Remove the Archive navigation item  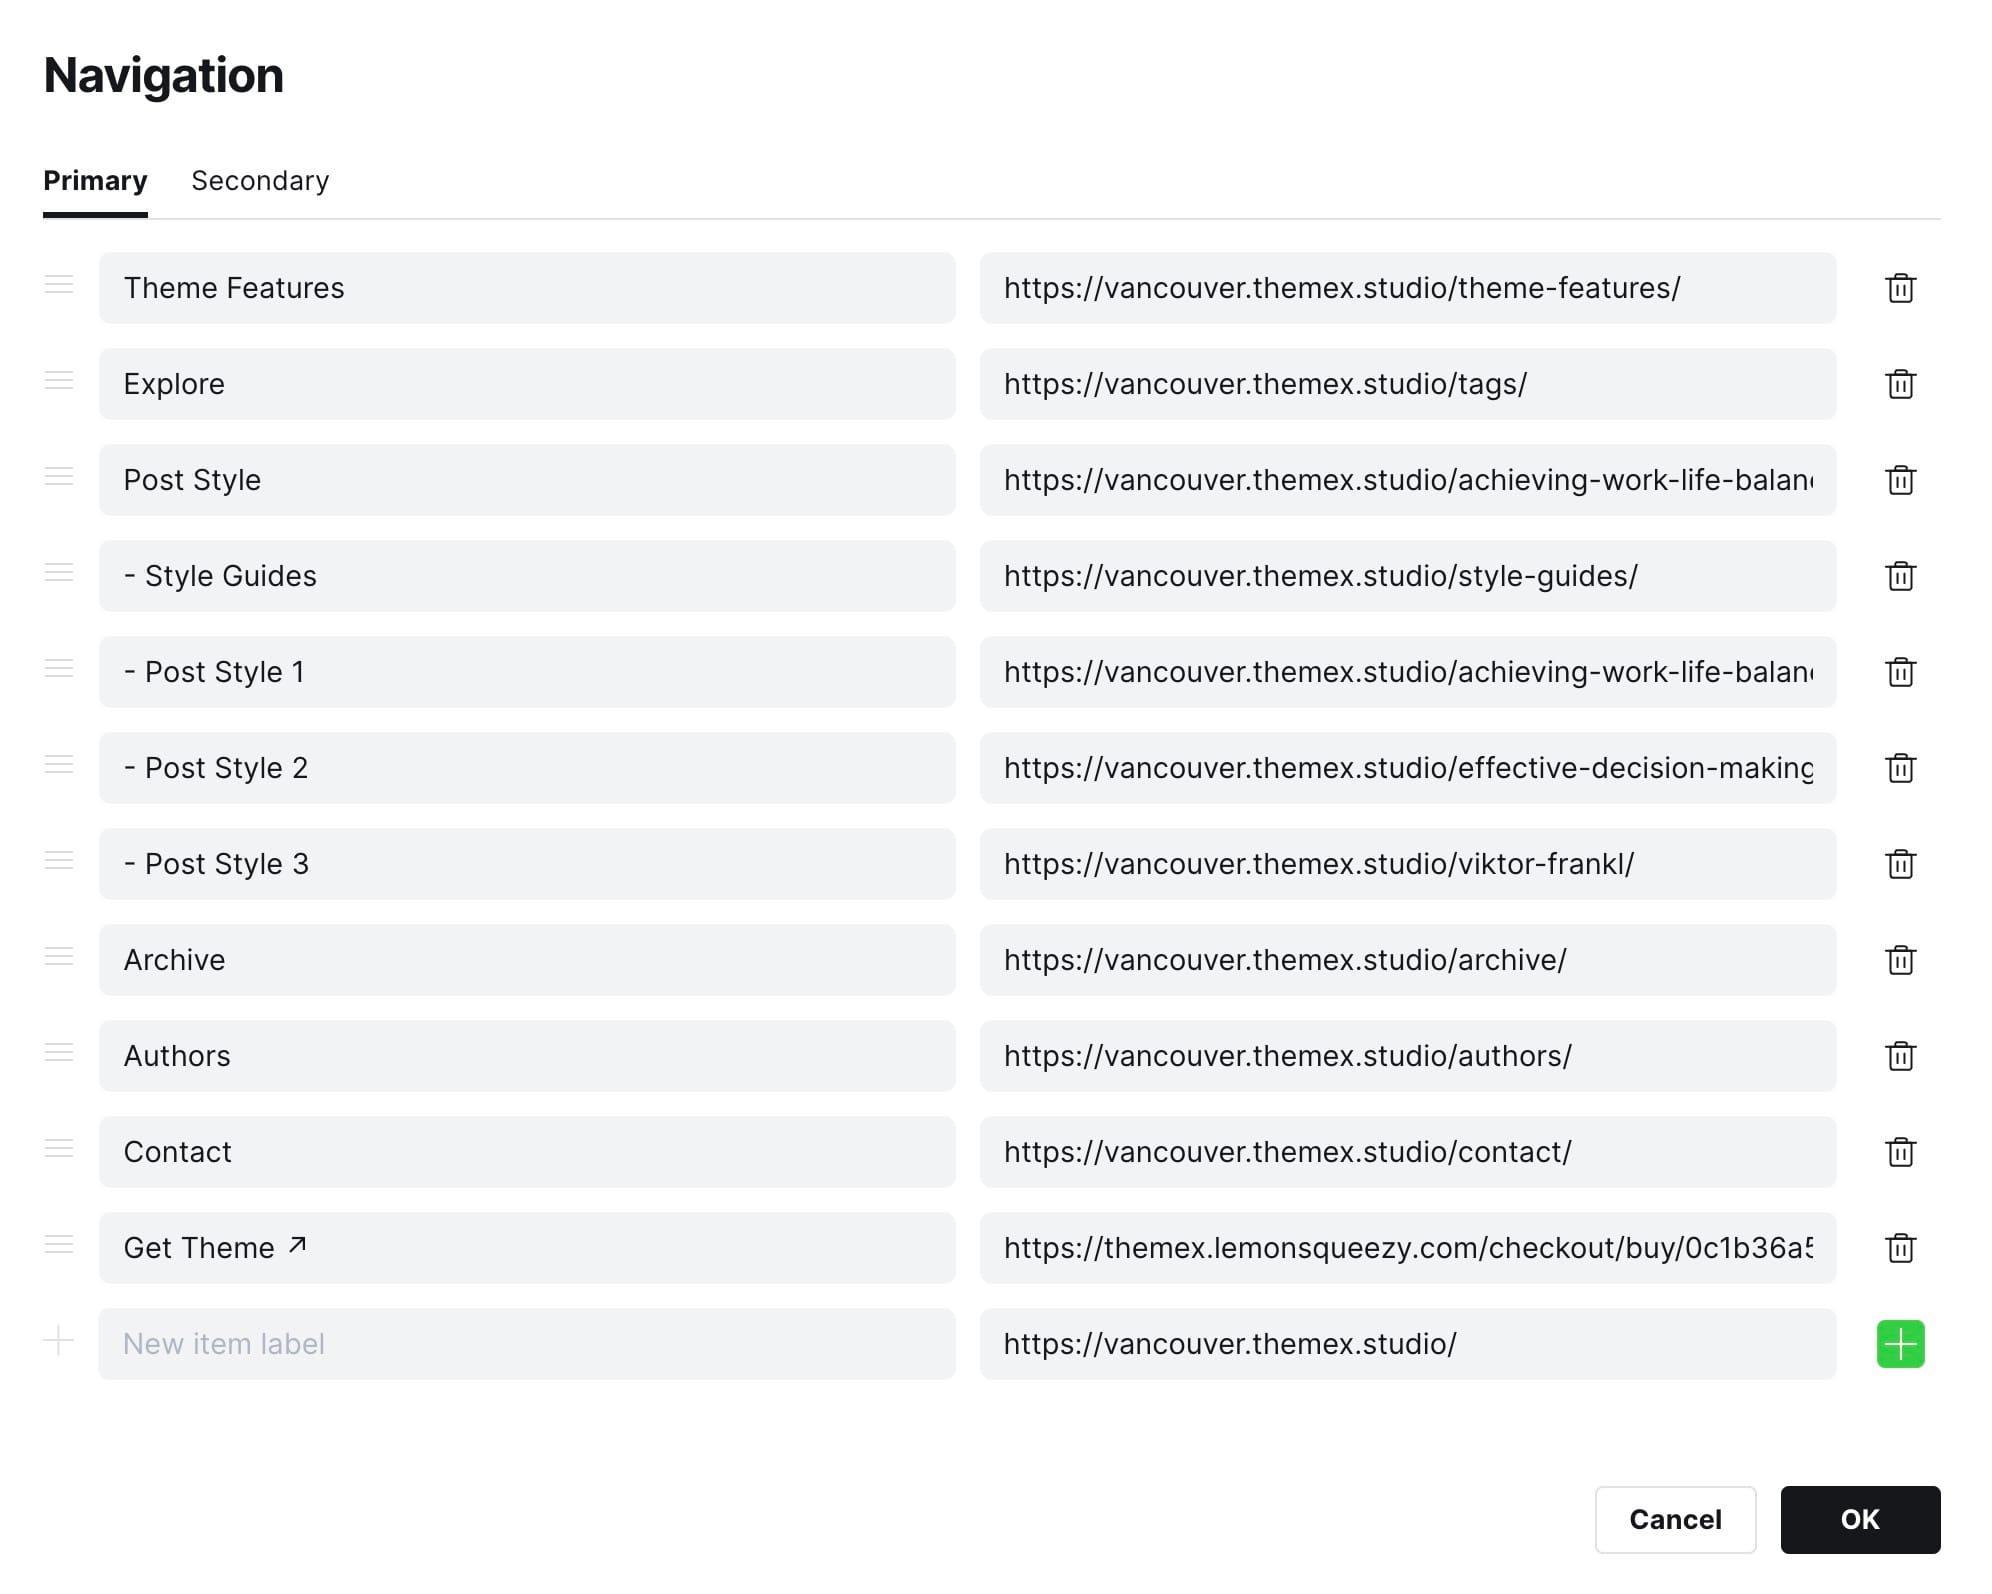1900,960
